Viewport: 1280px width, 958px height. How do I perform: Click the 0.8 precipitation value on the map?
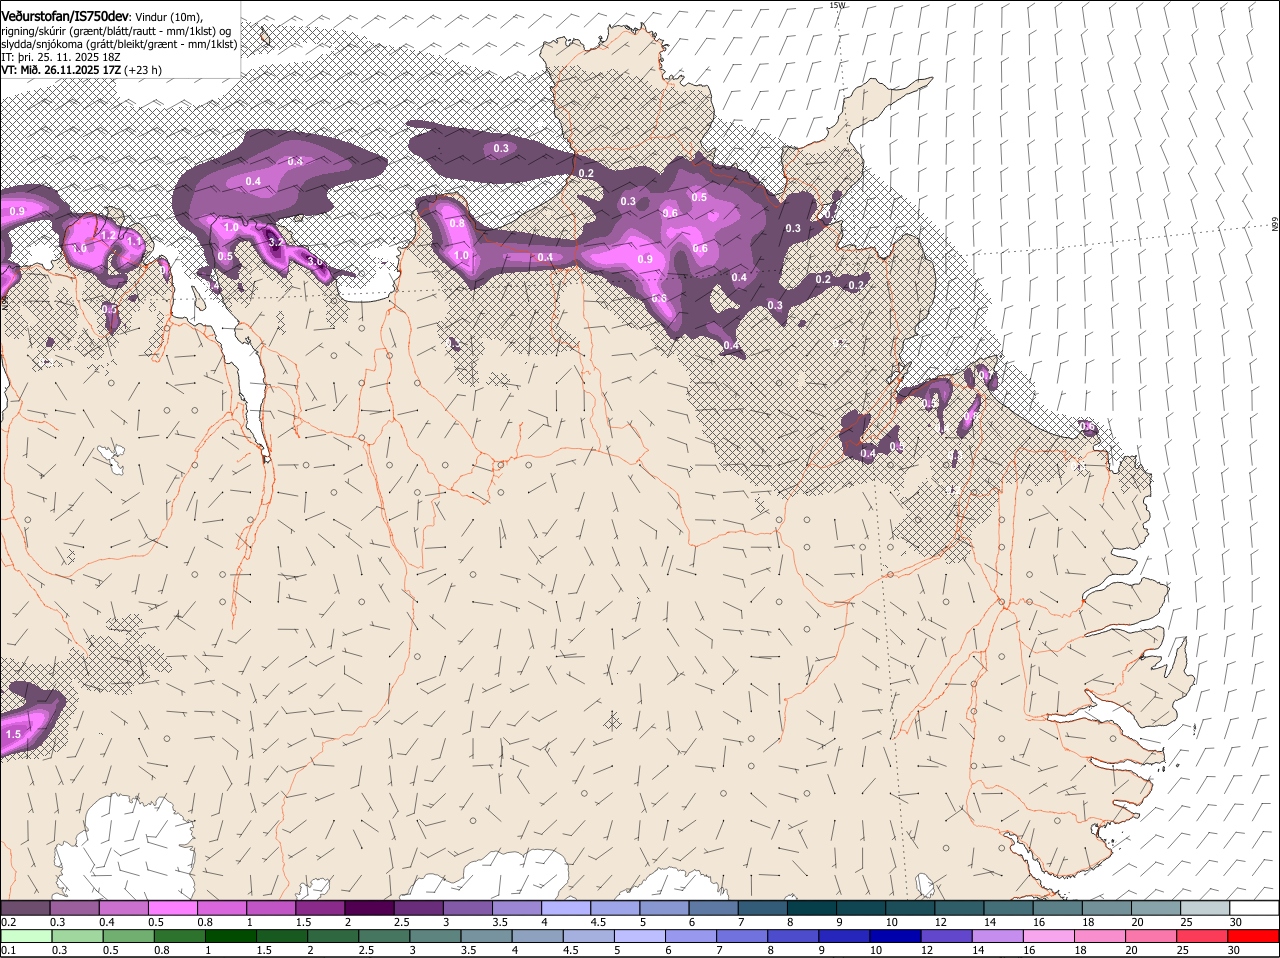point(457,224)
